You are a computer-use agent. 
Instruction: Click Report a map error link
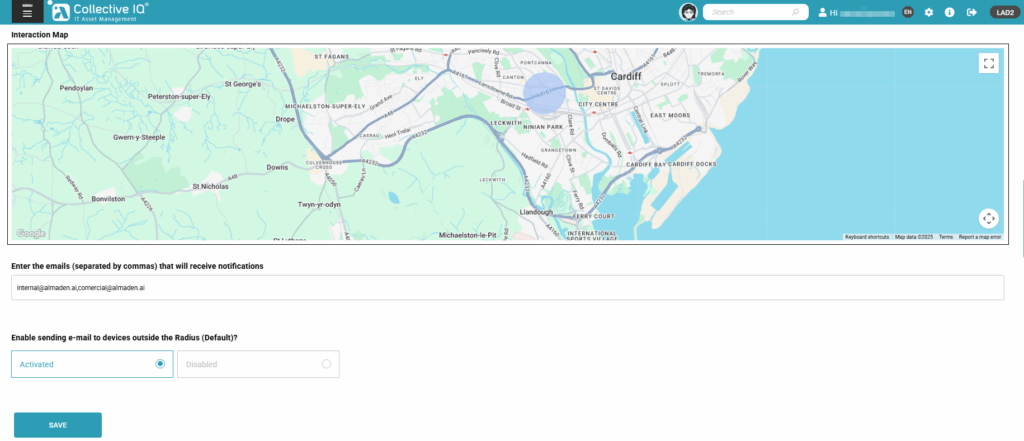(980, 237)
